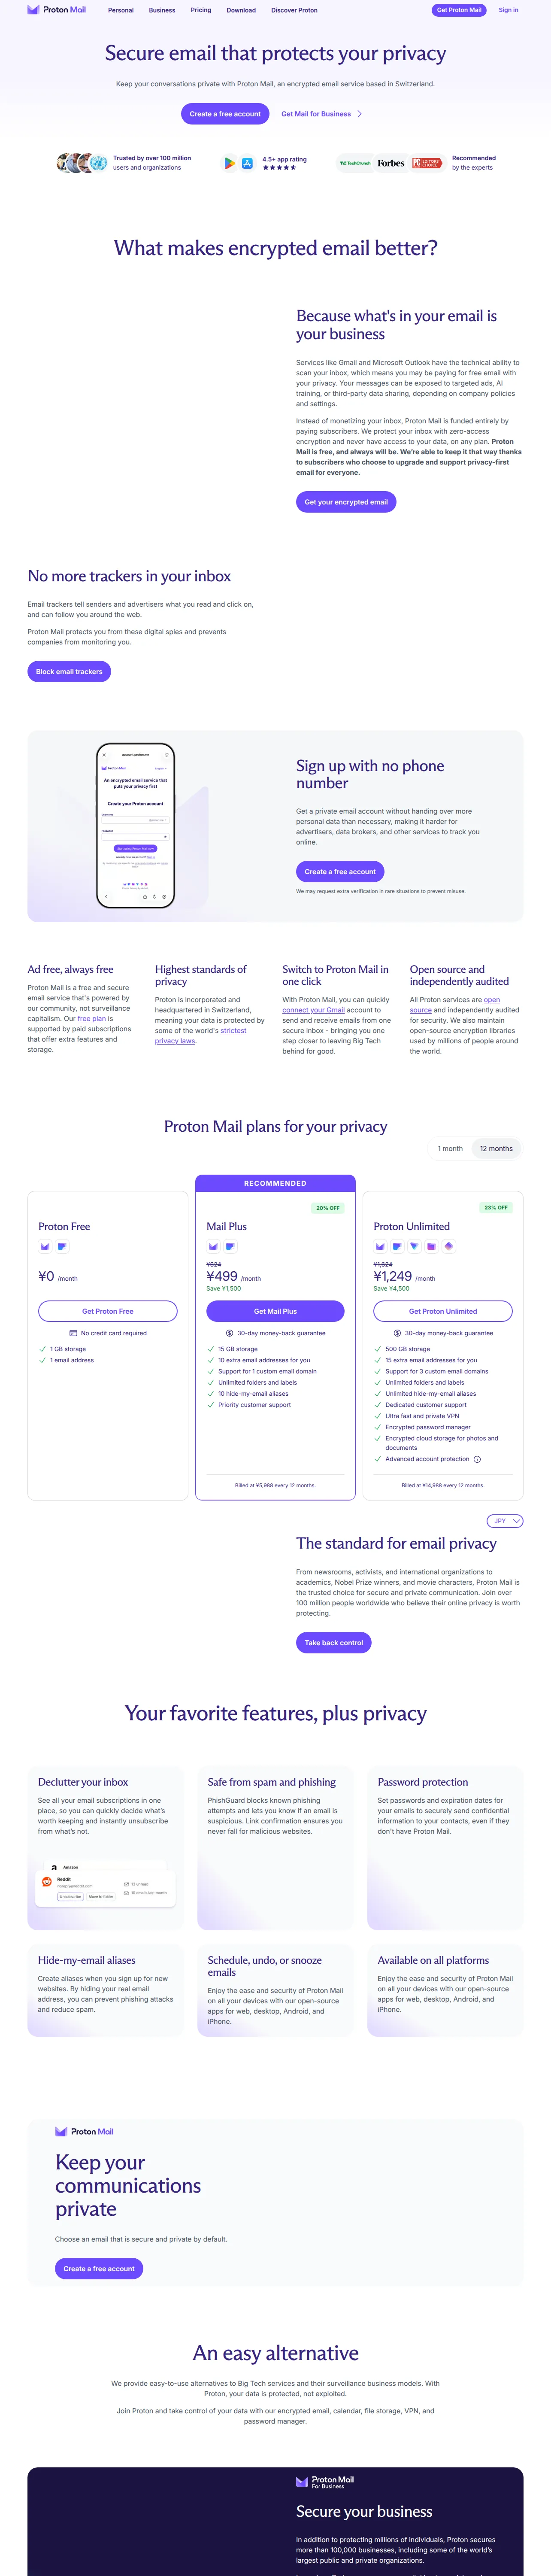
Task: Open the Business menu in navigation
Action: (x=162, y=10)
